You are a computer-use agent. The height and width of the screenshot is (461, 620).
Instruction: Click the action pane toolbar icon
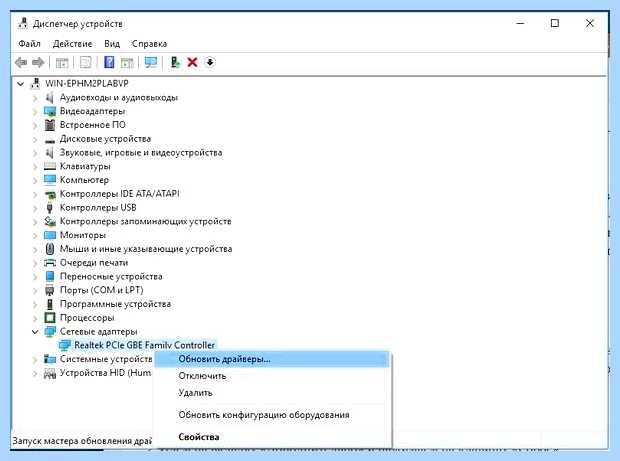click(127, 62)
